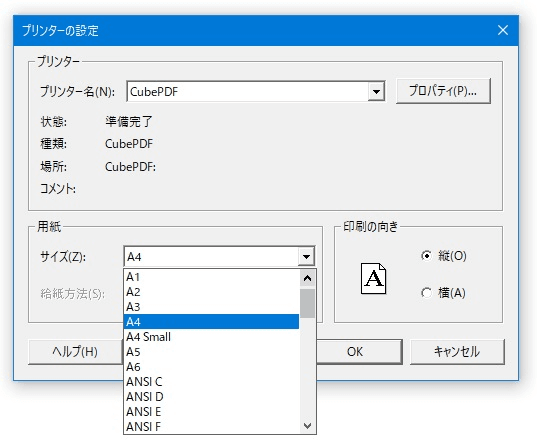Open the printer name dropdown arrow
The height and width of the screenshot is (446, 537).
click(376, 91)
